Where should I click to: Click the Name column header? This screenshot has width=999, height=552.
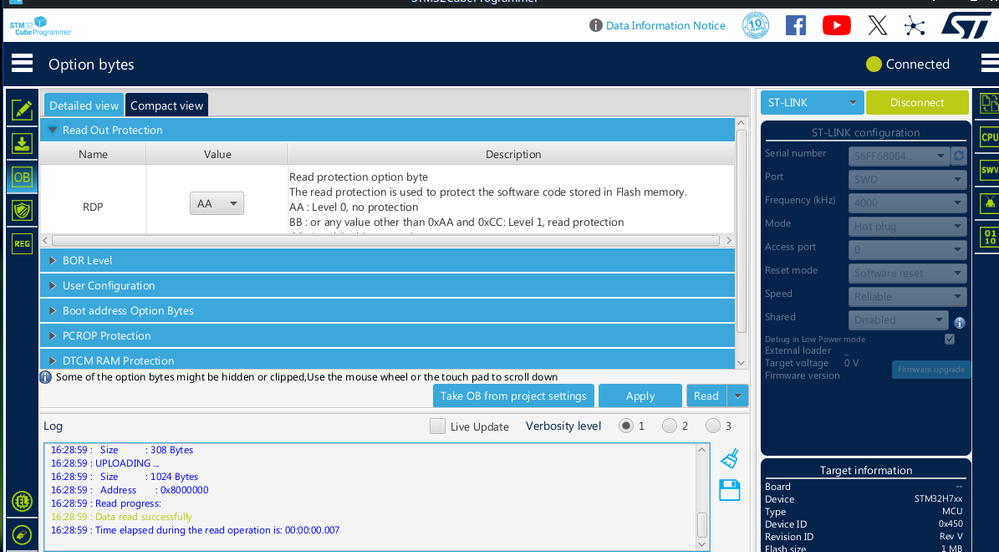point(93,154)
